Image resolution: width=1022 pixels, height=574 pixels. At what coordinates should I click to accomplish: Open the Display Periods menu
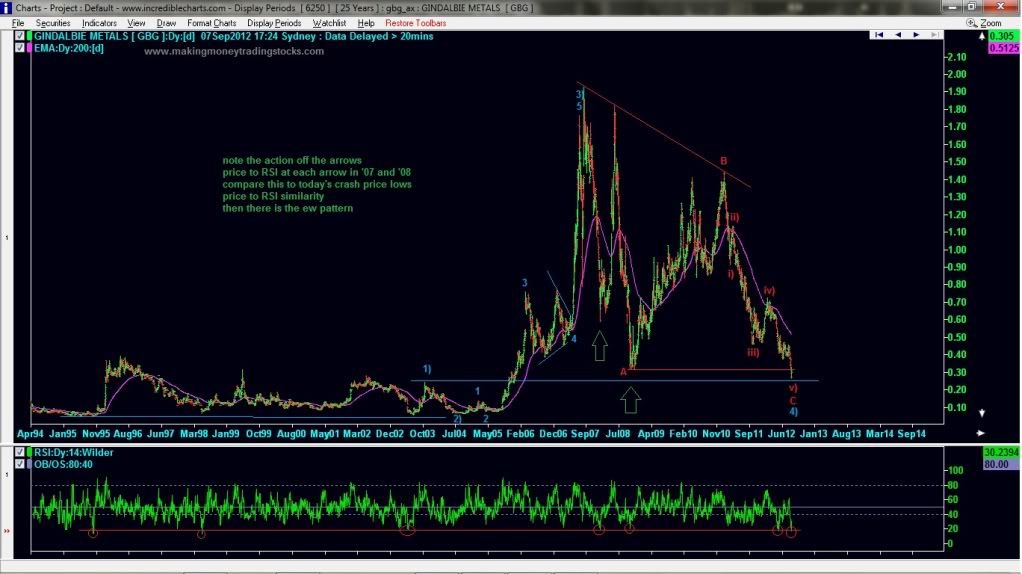[x=274, y=23]
